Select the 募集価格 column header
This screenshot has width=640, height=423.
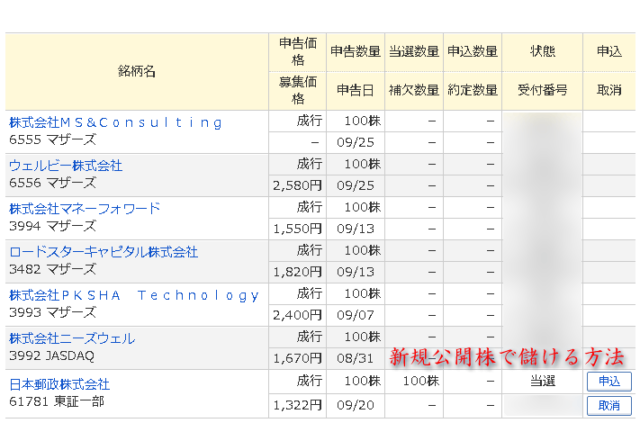point(298,91)
